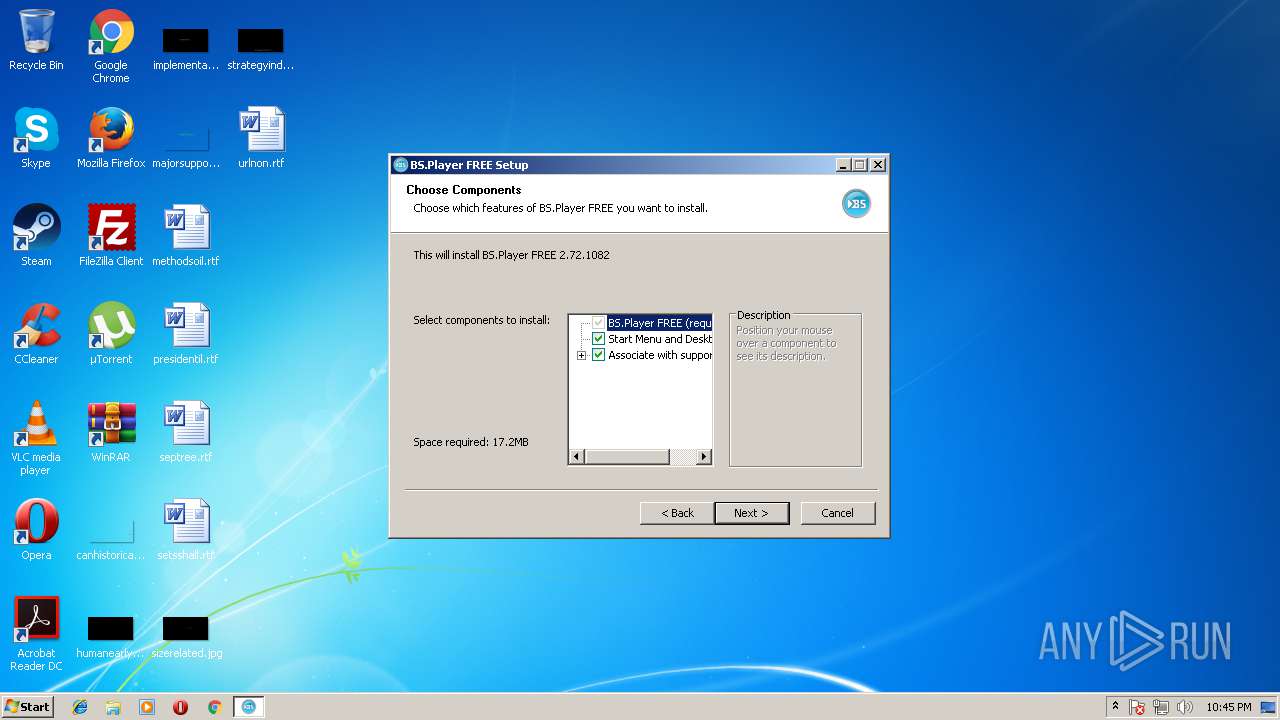Open CCleaner desktop shortcut
Screen dimensions: 1280x720
tap(36, 334)
